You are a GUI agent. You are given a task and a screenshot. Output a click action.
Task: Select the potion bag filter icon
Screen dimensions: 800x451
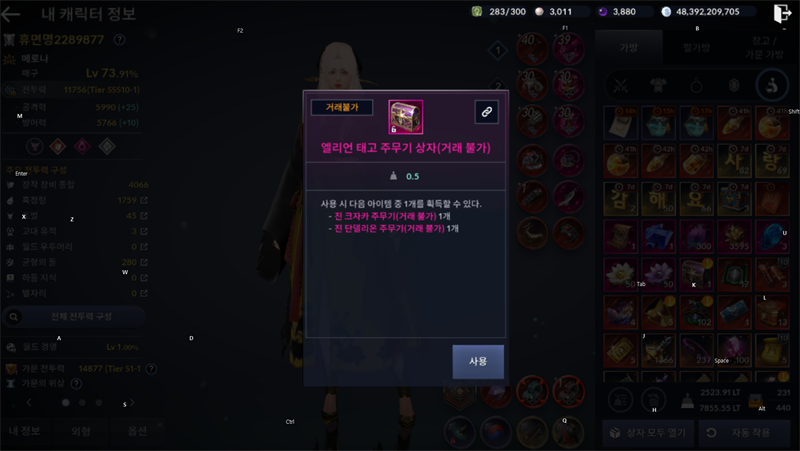pyautogui.click(x=771, y=86)
